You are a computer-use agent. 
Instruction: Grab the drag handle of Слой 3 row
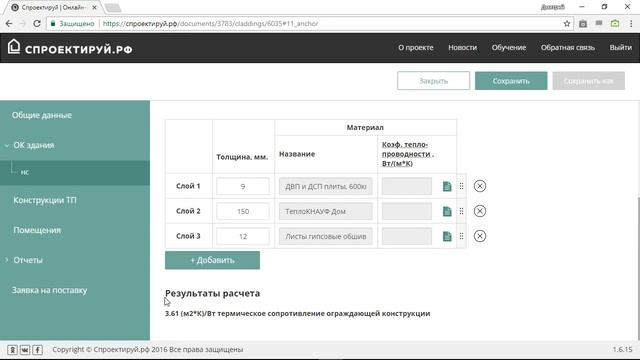point(461,236)
